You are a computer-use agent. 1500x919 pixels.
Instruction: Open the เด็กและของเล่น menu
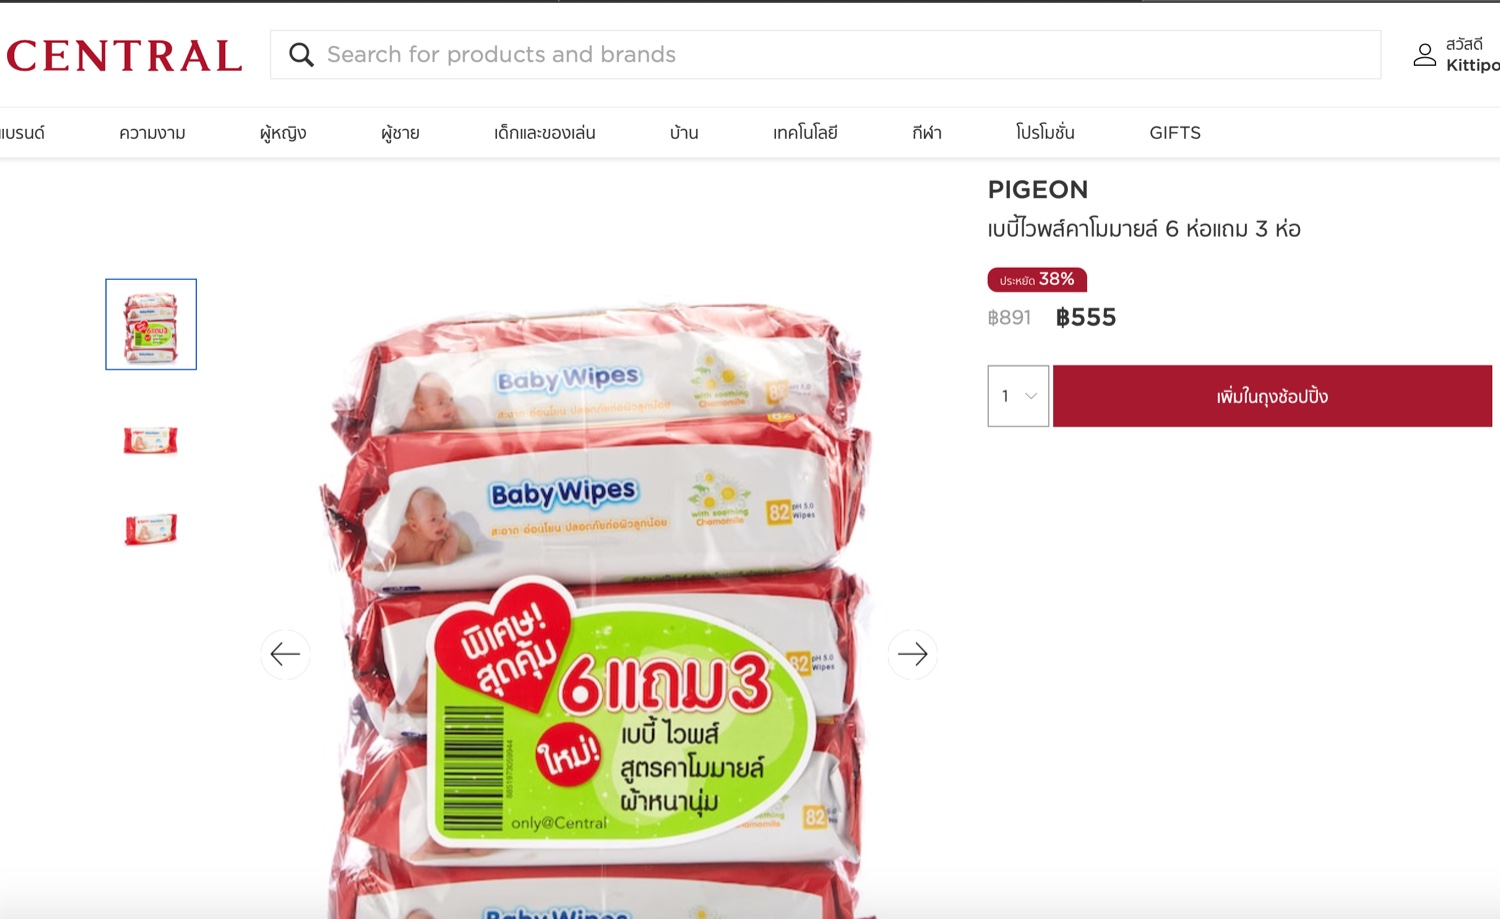tap(544, 133)
